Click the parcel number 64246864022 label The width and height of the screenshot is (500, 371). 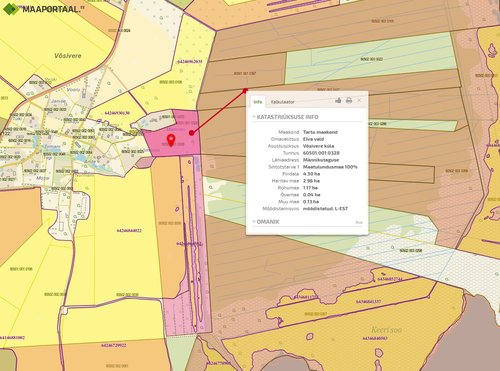tap(129, 230)
